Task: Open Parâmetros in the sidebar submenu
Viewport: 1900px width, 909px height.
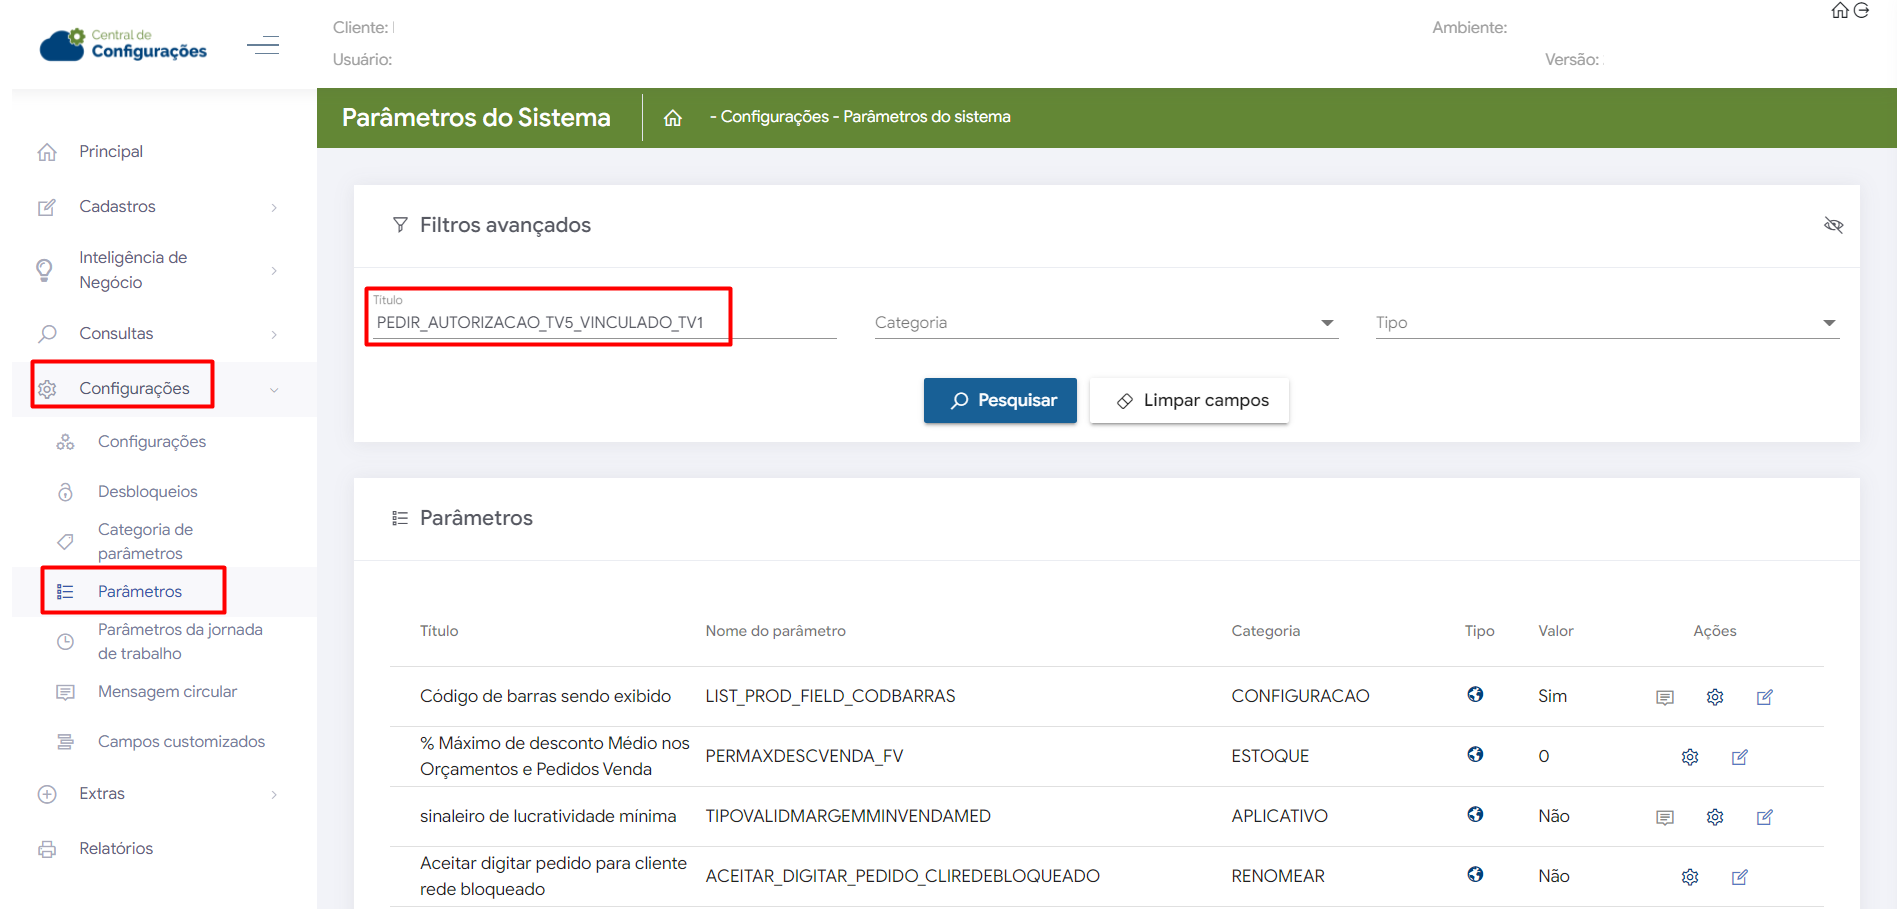Action: tap(140, 592)
